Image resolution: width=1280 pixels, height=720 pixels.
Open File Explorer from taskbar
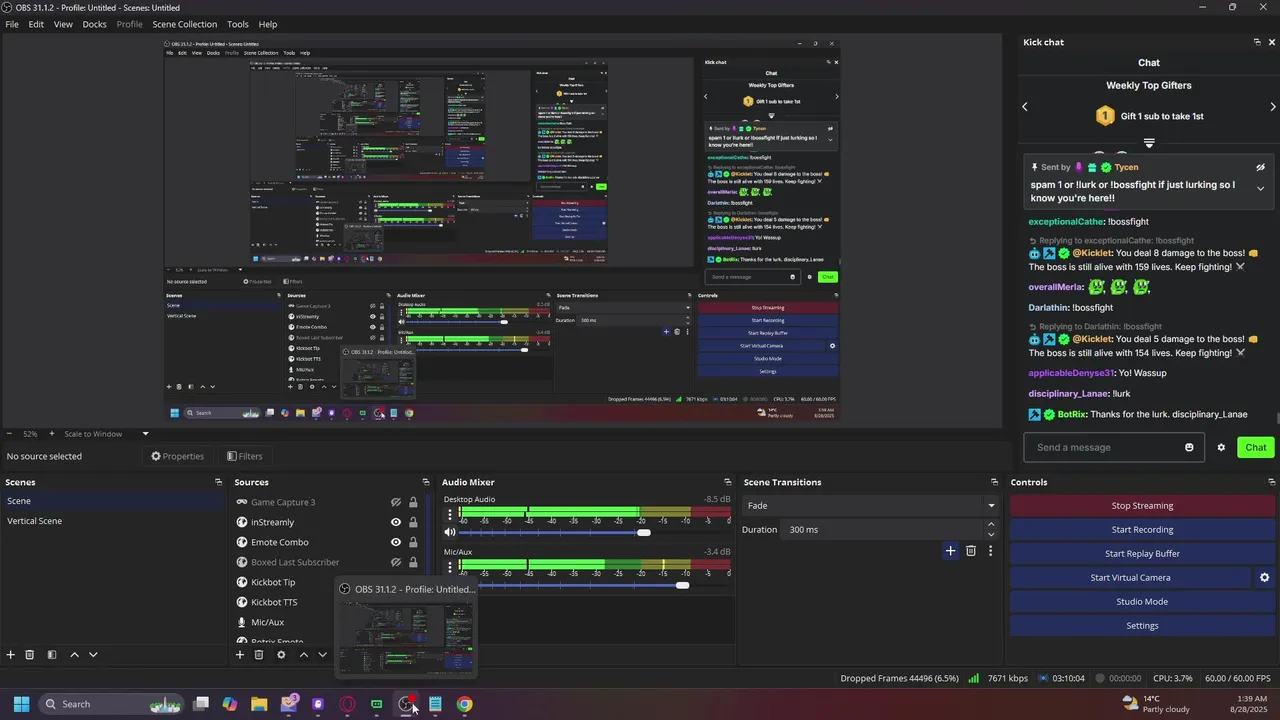tap(259, 704)
